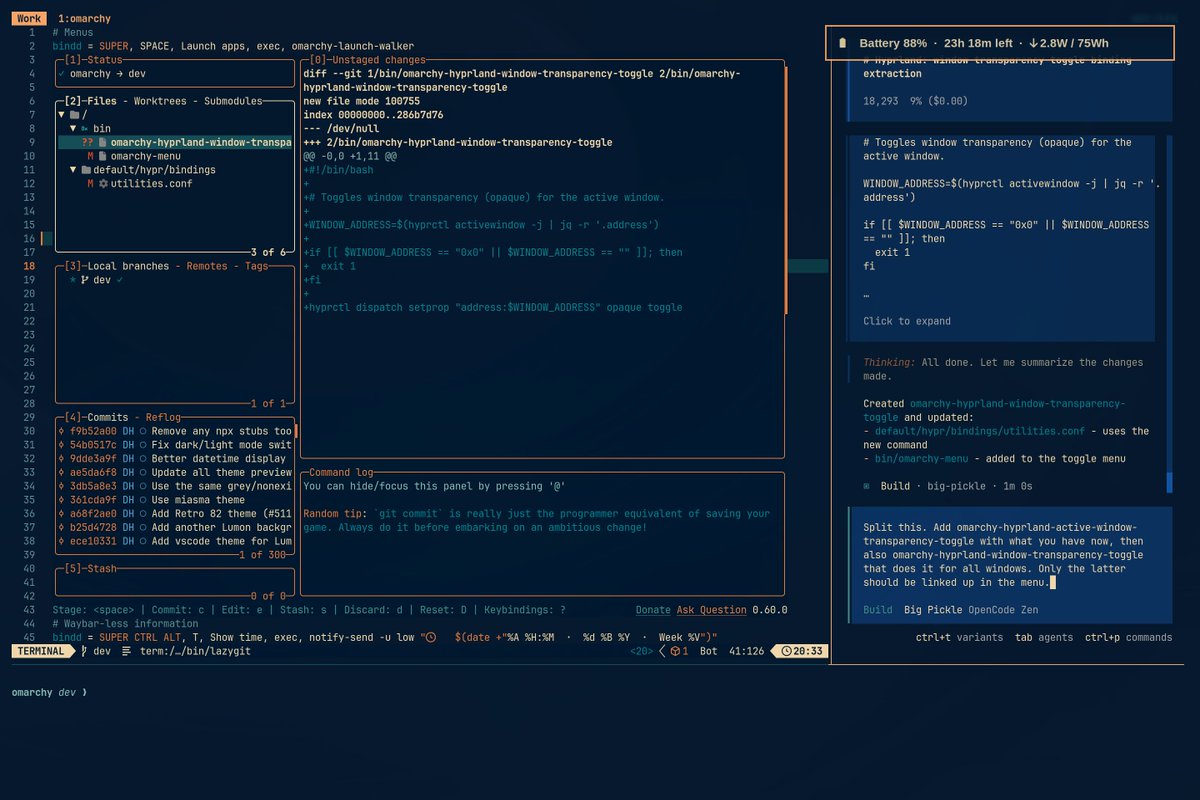Click 'omarchy → dev' in Status panel
Screen dimensions: 1200x800
108,74
